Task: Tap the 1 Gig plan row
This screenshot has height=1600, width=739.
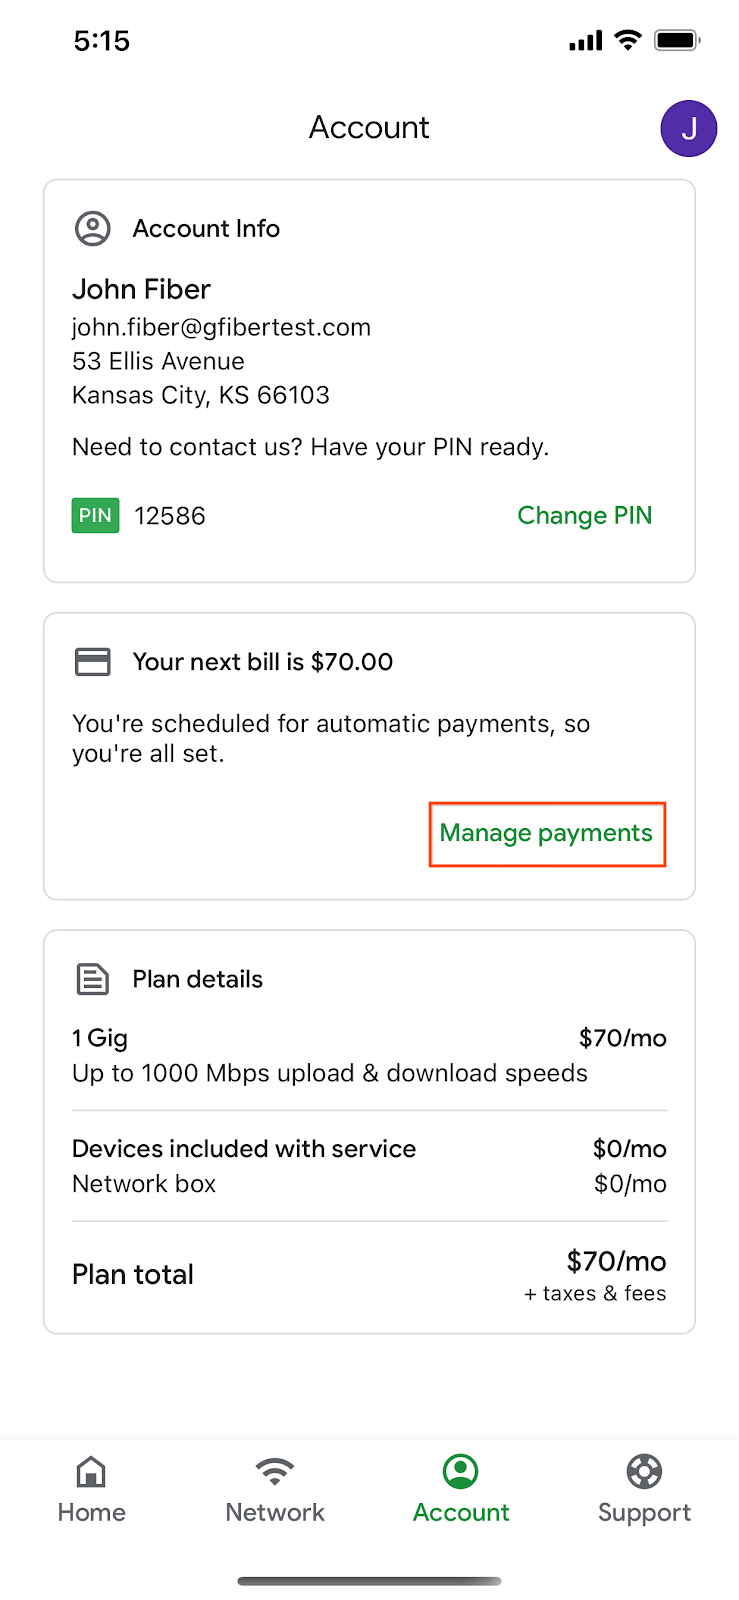Action: click(100, 1038)
